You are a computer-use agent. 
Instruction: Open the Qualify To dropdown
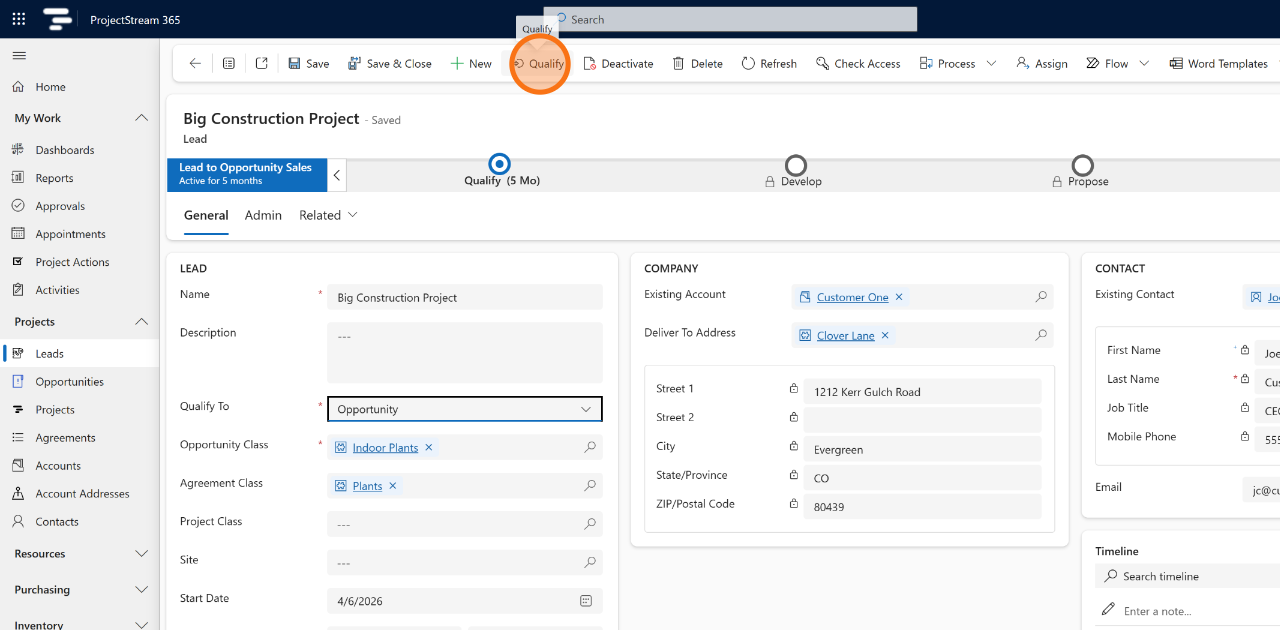[465, 409]
